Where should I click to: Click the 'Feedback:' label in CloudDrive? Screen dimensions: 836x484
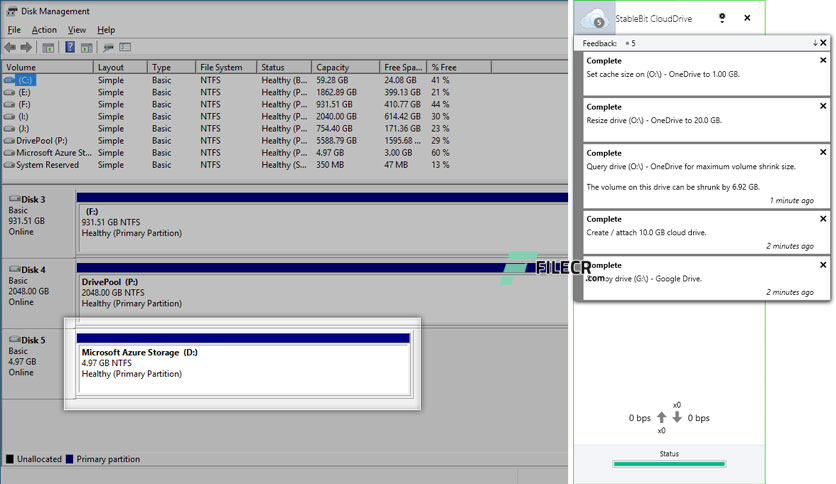[599, 43]
